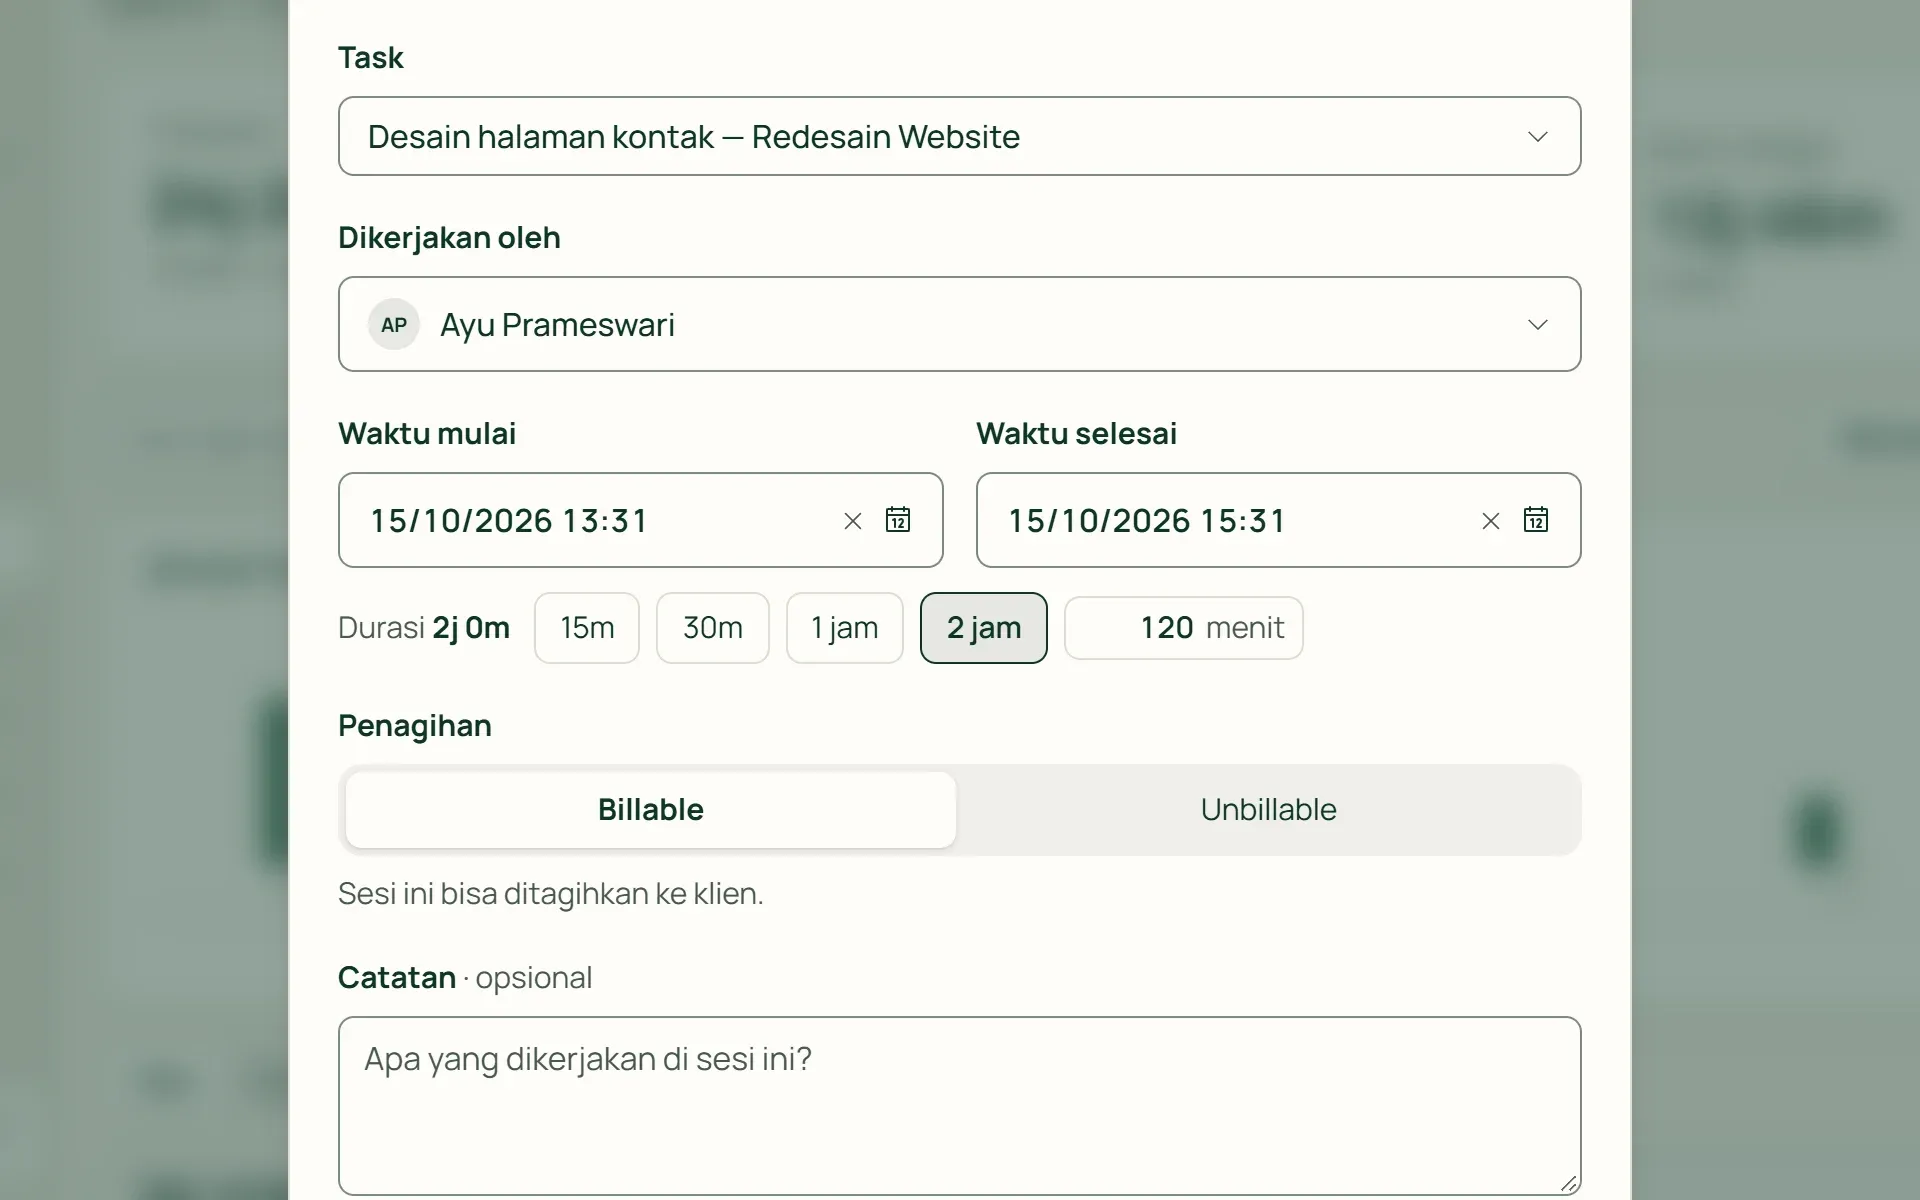Open the Task dropdown for Desain halaman kontak
The image size is (1920, 1200).
(x=959, y=136)
